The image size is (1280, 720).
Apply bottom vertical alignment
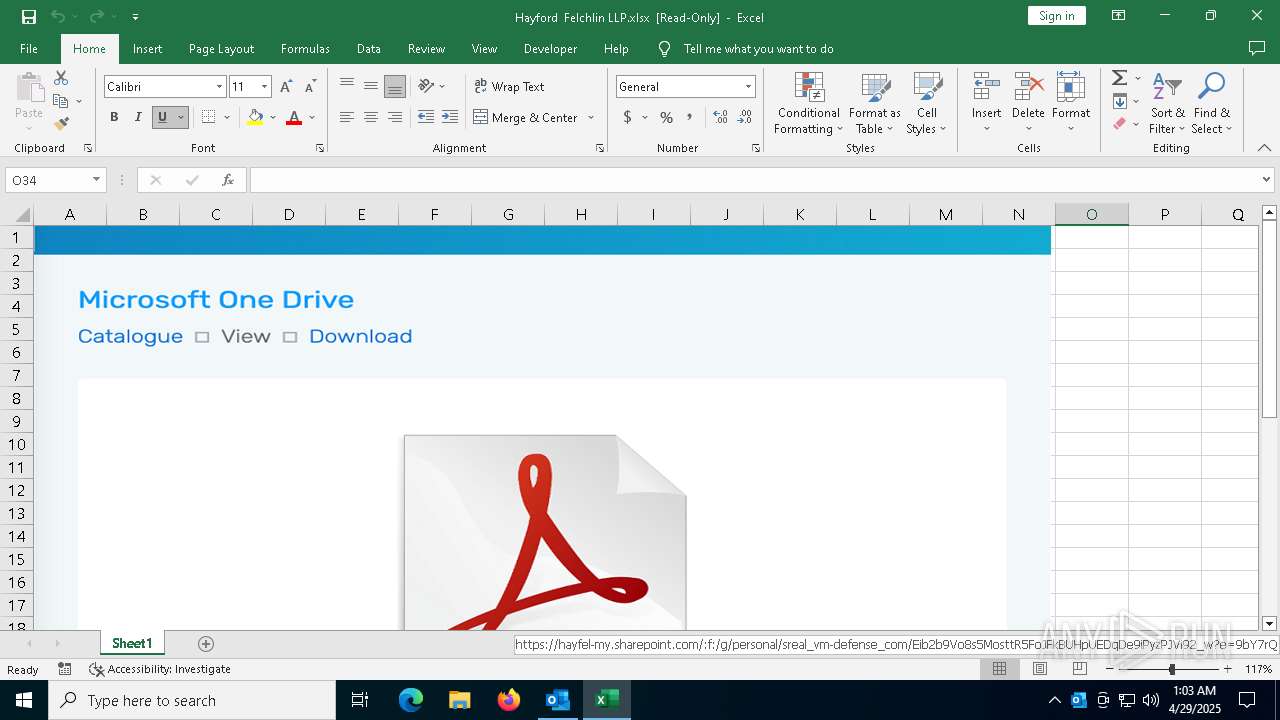395,86
